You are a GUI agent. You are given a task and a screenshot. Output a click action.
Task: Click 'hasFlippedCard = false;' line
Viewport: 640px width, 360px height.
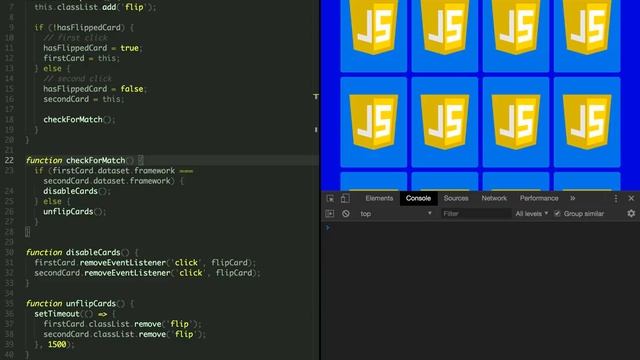coord(95,89)
